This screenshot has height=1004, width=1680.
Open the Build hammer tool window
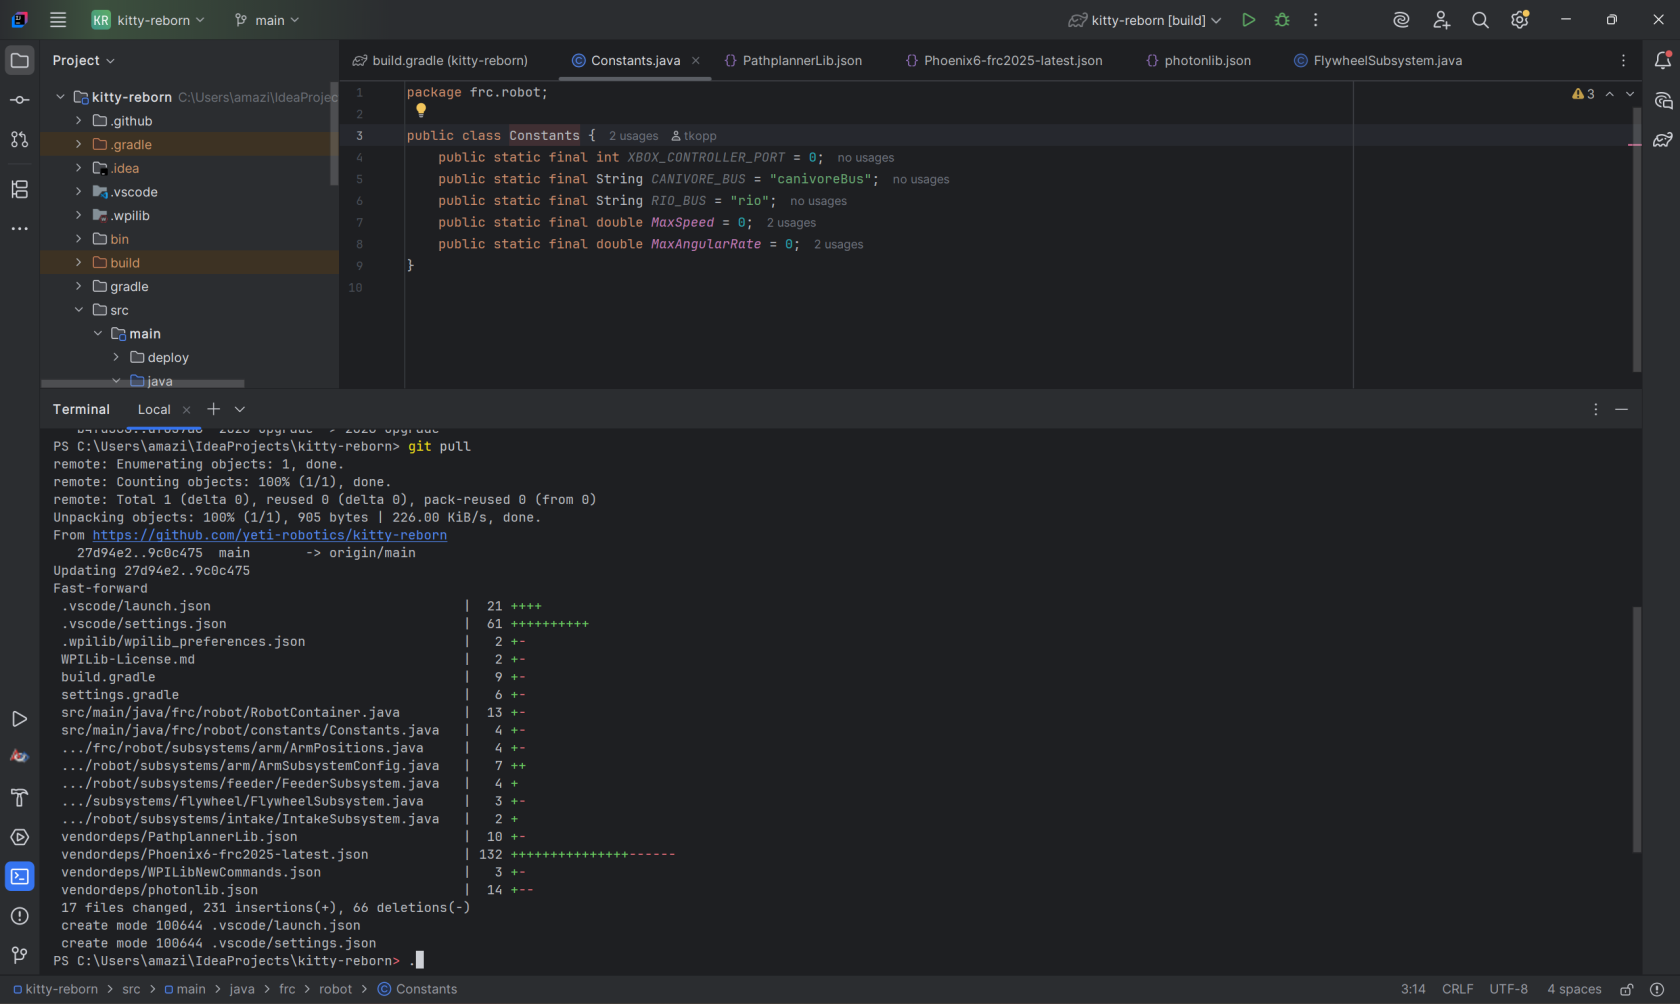pyautogui.click(x=19, y=798)
